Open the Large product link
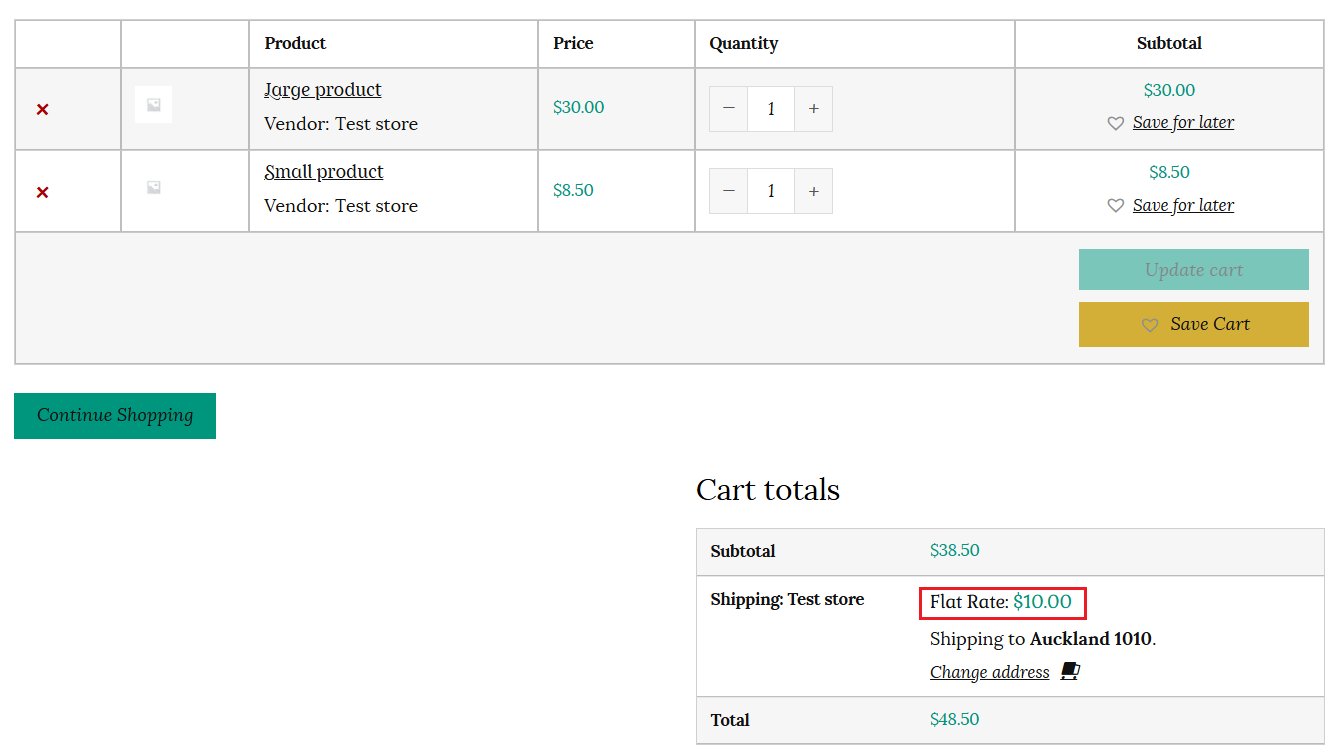The height and width of the screenshot is (751, 1339). (x=323, y=90)
